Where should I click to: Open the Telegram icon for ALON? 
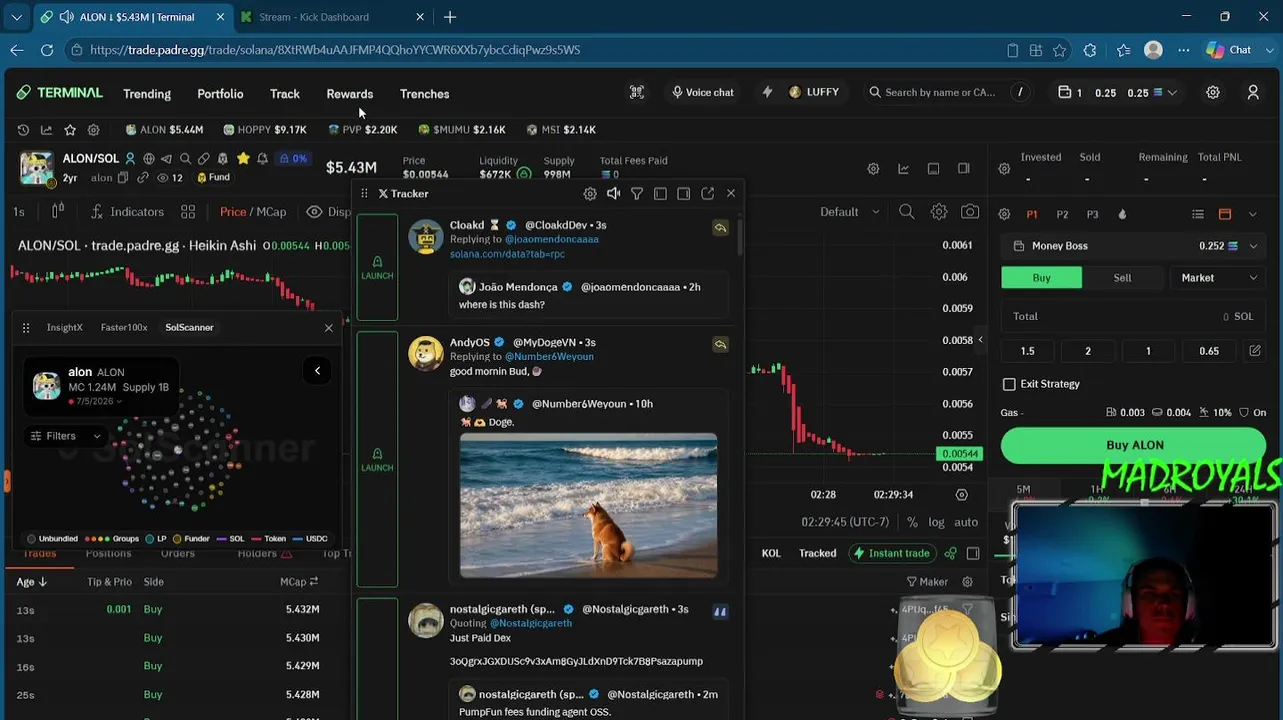pos(166,158)
